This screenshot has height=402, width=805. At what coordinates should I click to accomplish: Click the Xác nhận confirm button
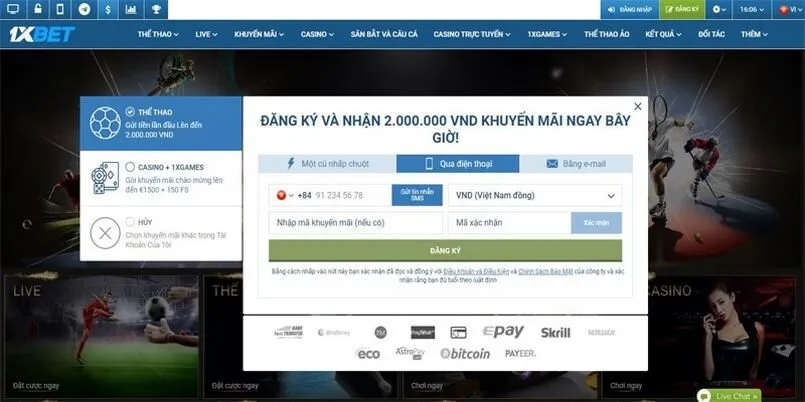point(596,223)
